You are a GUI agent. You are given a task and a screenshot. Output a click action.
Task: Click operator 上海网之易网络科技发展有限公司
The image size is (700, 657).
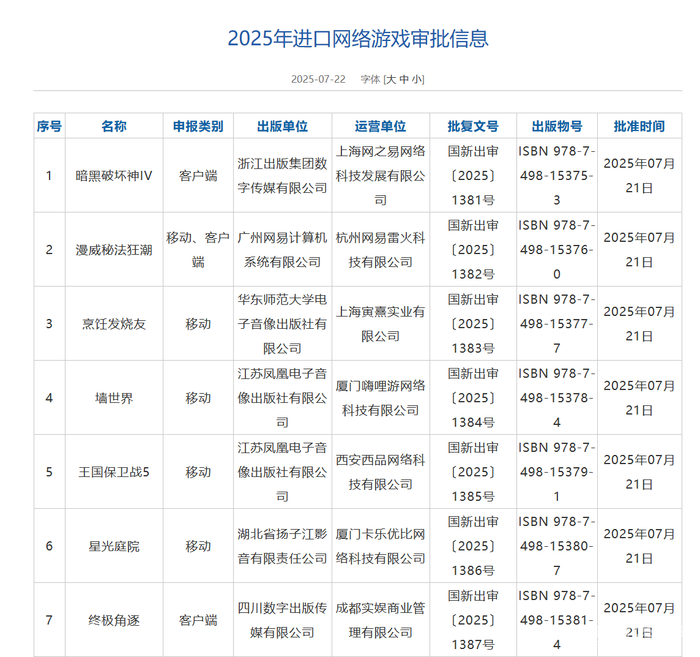click(380, 176)
